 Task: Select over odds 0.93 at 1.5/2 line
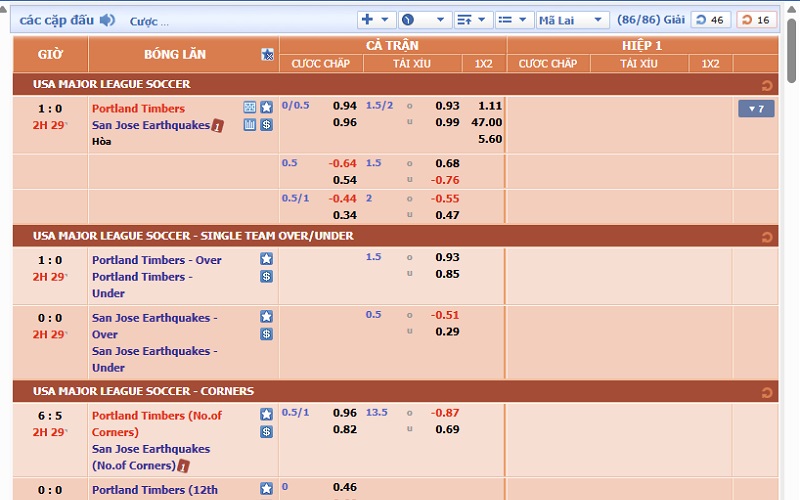pyautogui.click(x=447, y=106)
